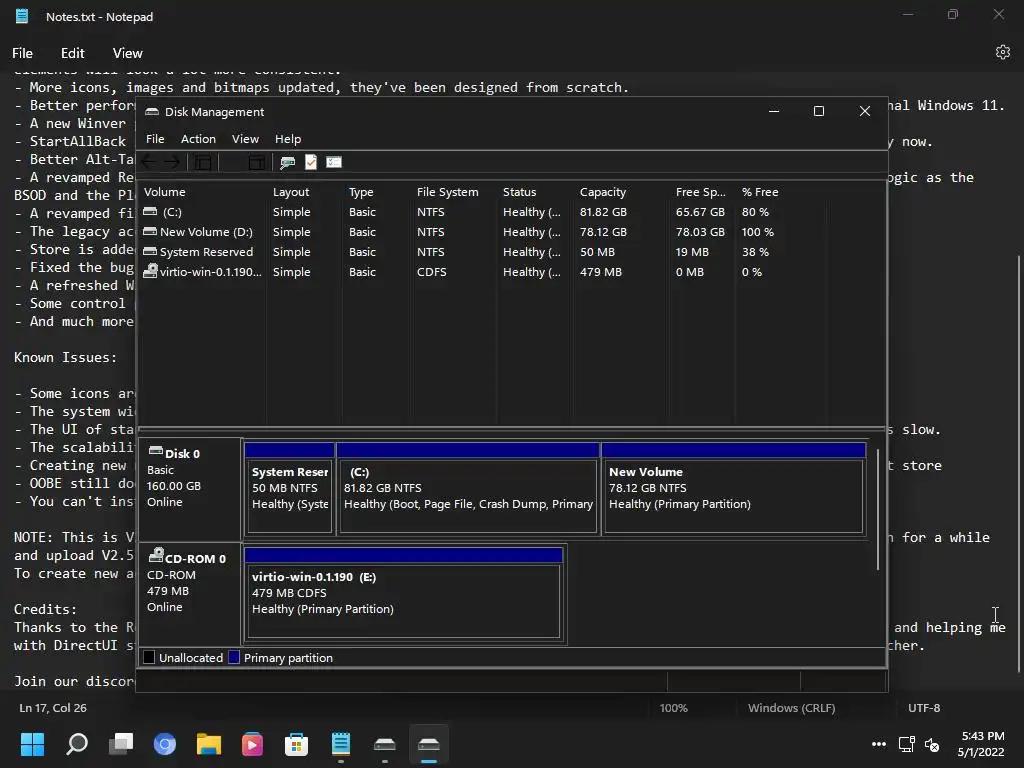Sort by the % Free column header
This screenshot has height=768, width=1024.
point(780,192)
